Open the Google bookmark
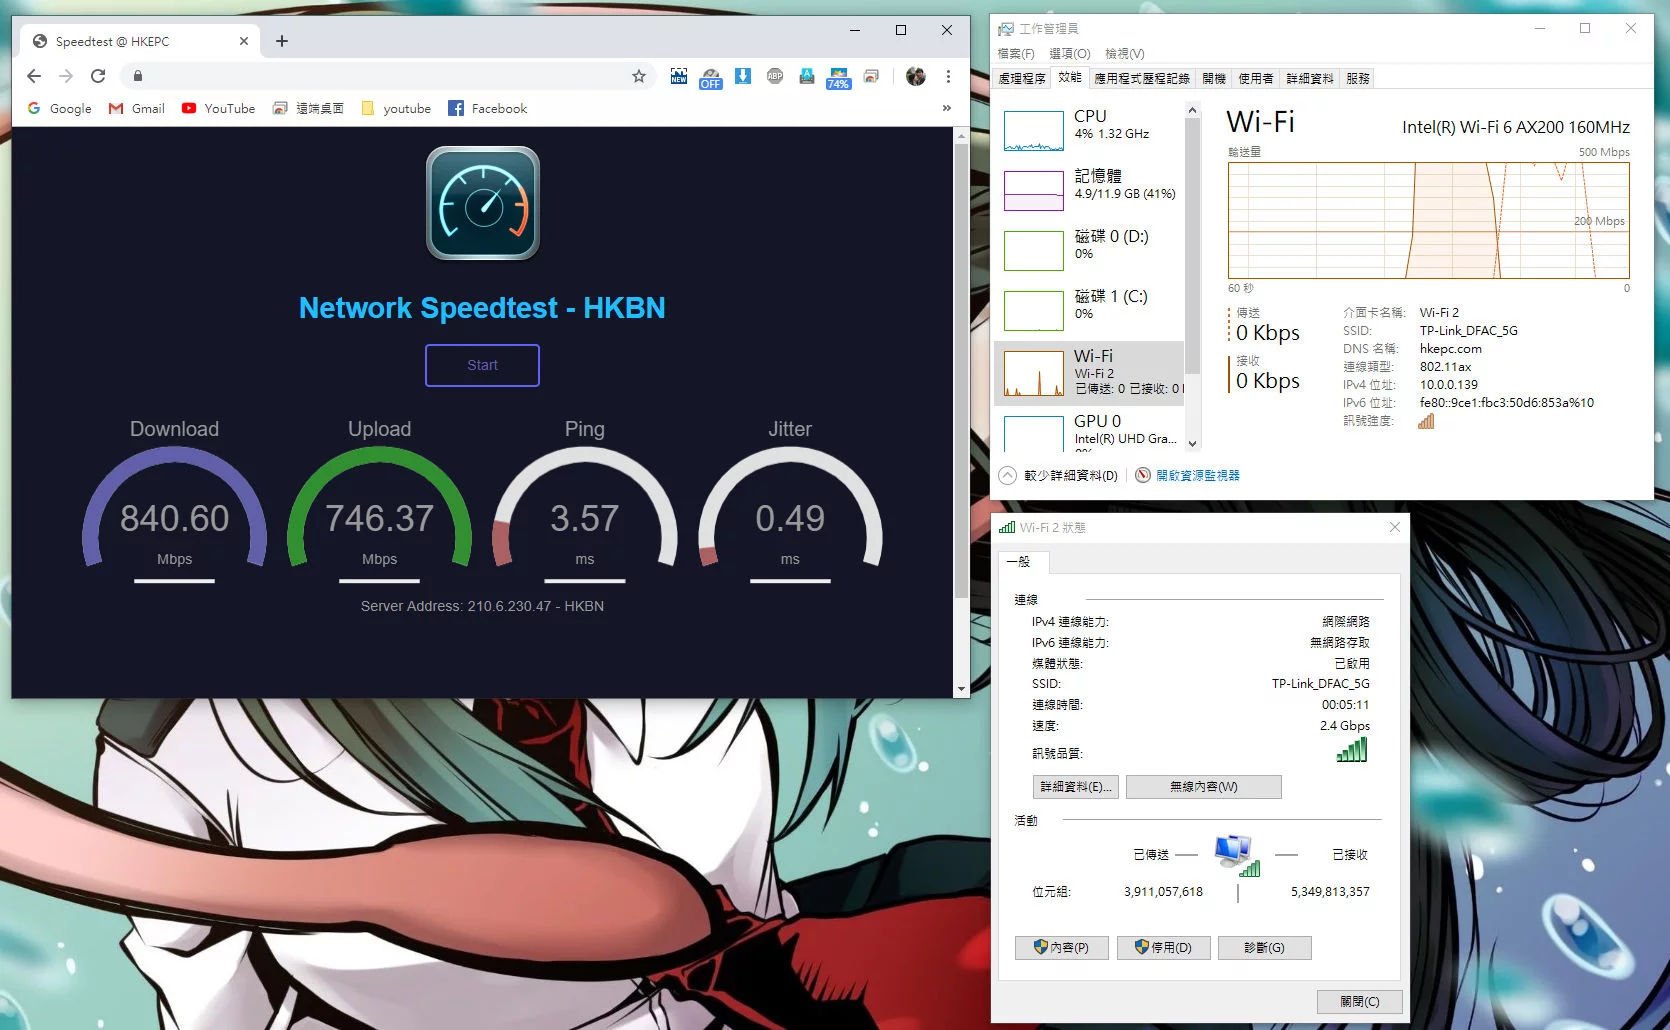1670x1030 pixels. click(x=59, y=108)
